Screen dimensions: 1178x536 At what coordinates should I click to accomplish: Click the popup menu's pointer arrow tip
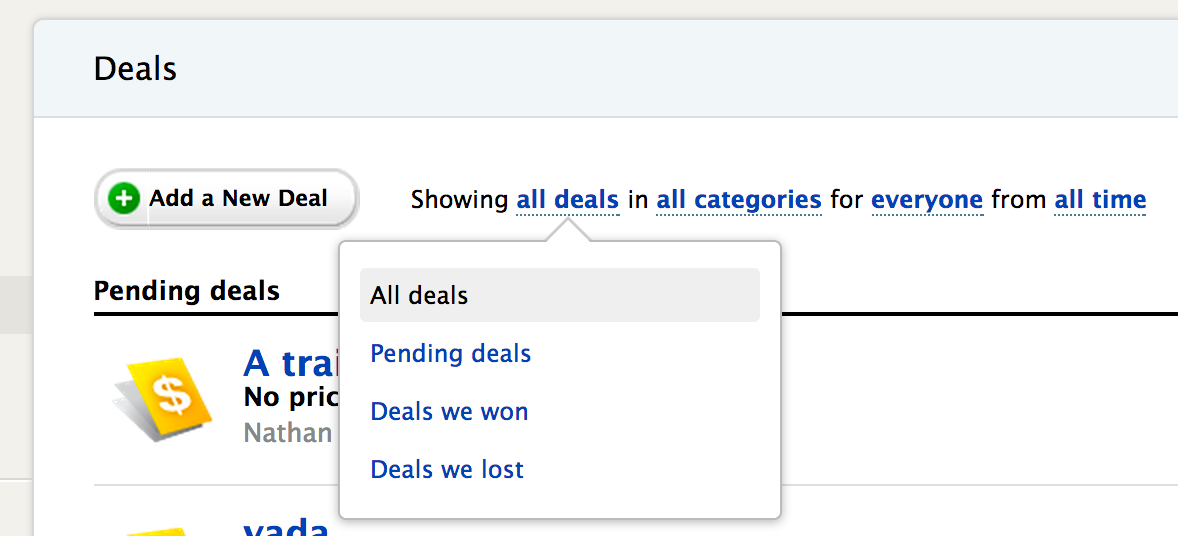(567, 226)
